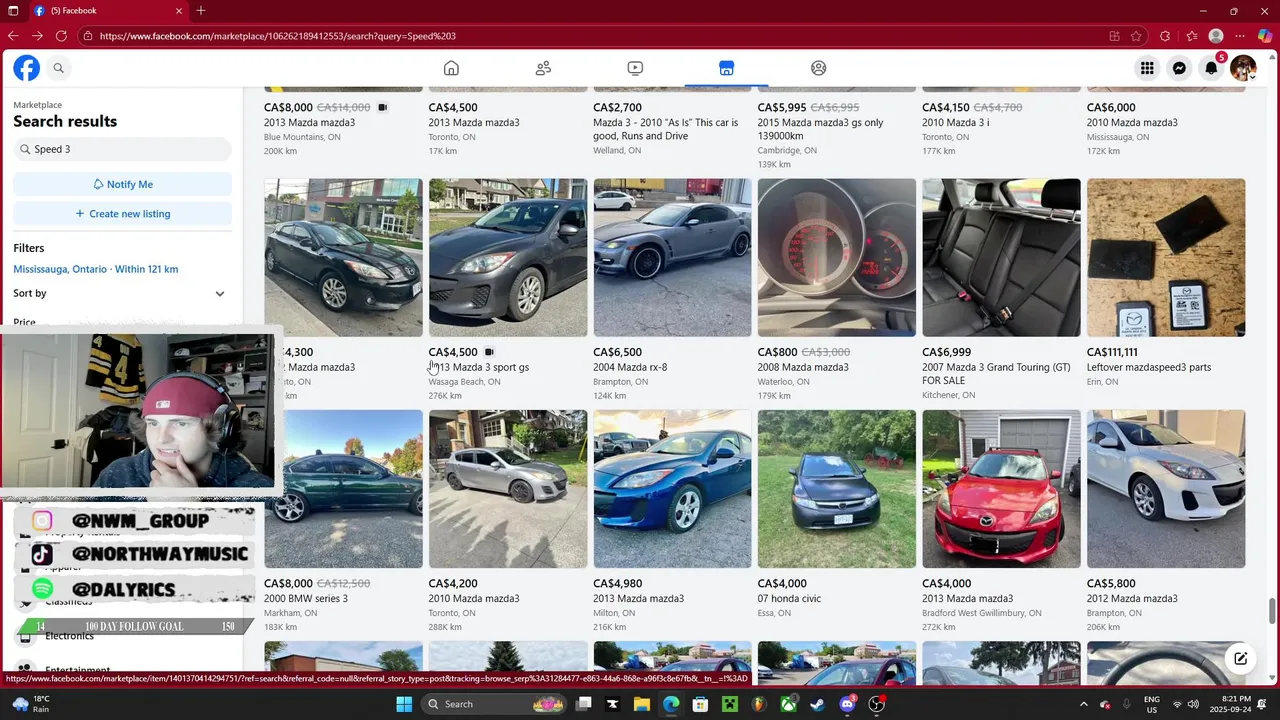The image size is (1280, 720).
Task: Open the green 2000 BMW series 3 photo
Action: 343,489
